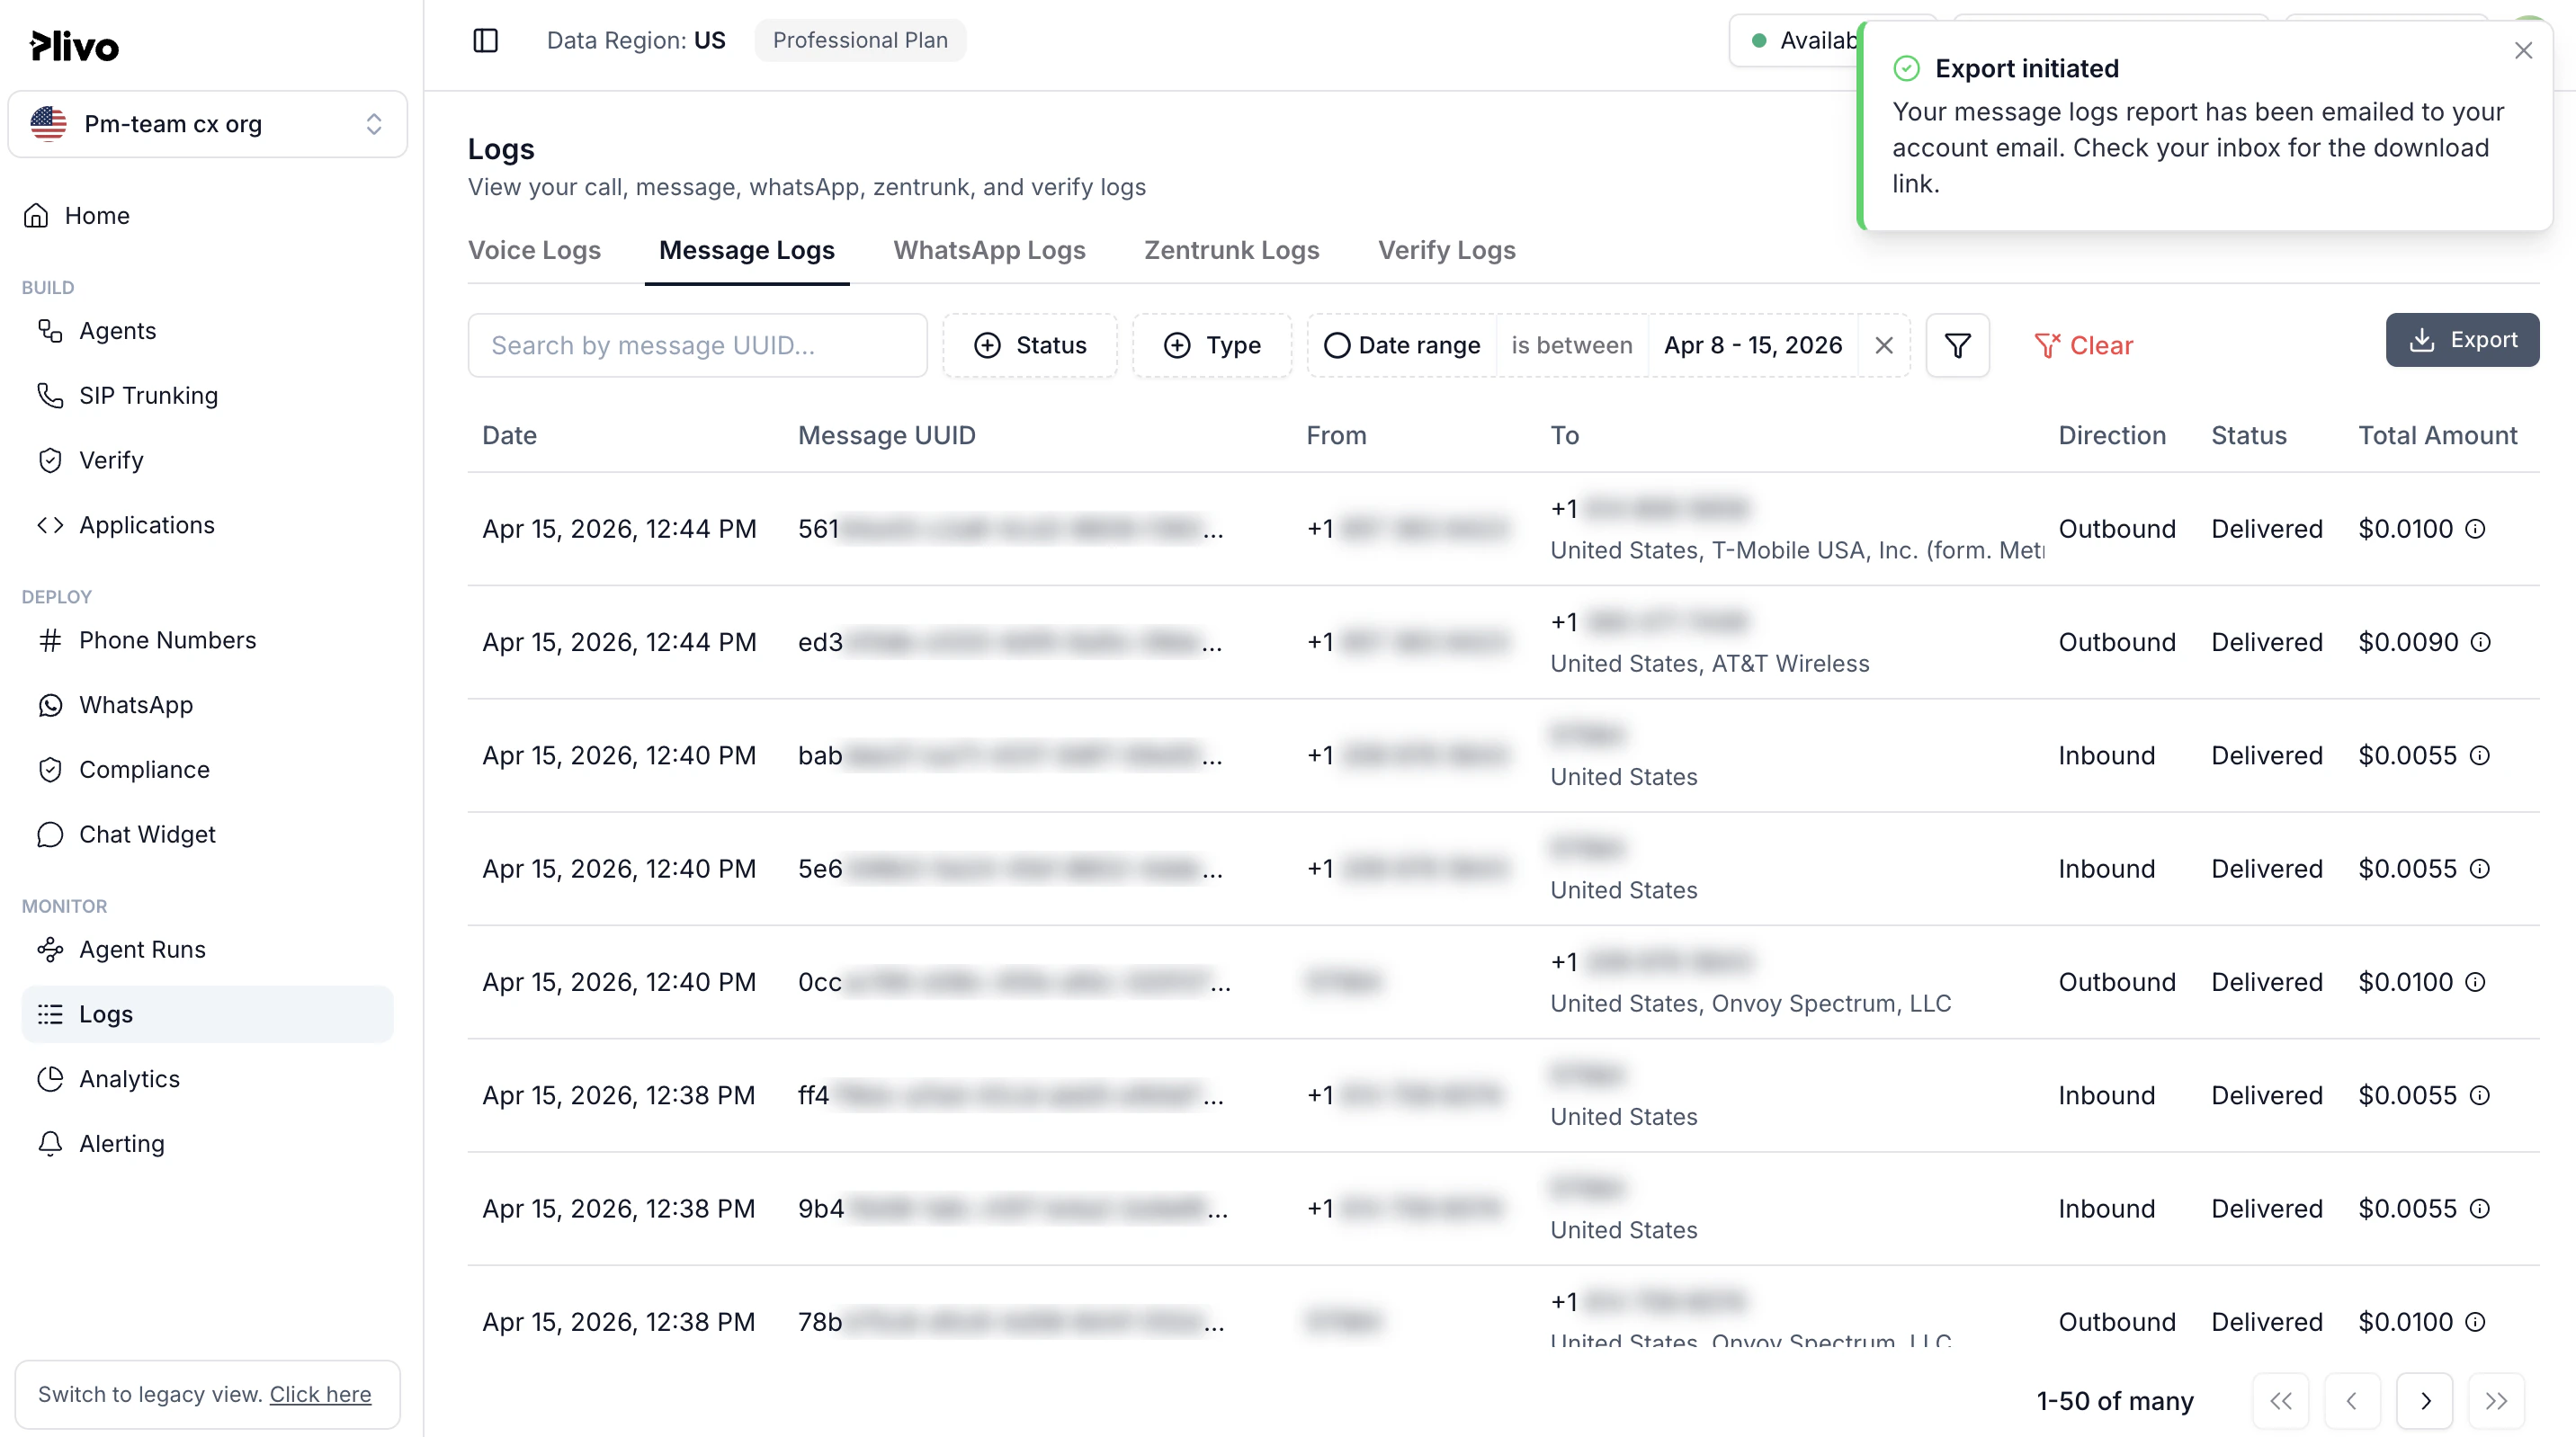Click the Status column header
Image resolution: width=2576 pixels, height=1437 pixels.
click(2249, 437)
